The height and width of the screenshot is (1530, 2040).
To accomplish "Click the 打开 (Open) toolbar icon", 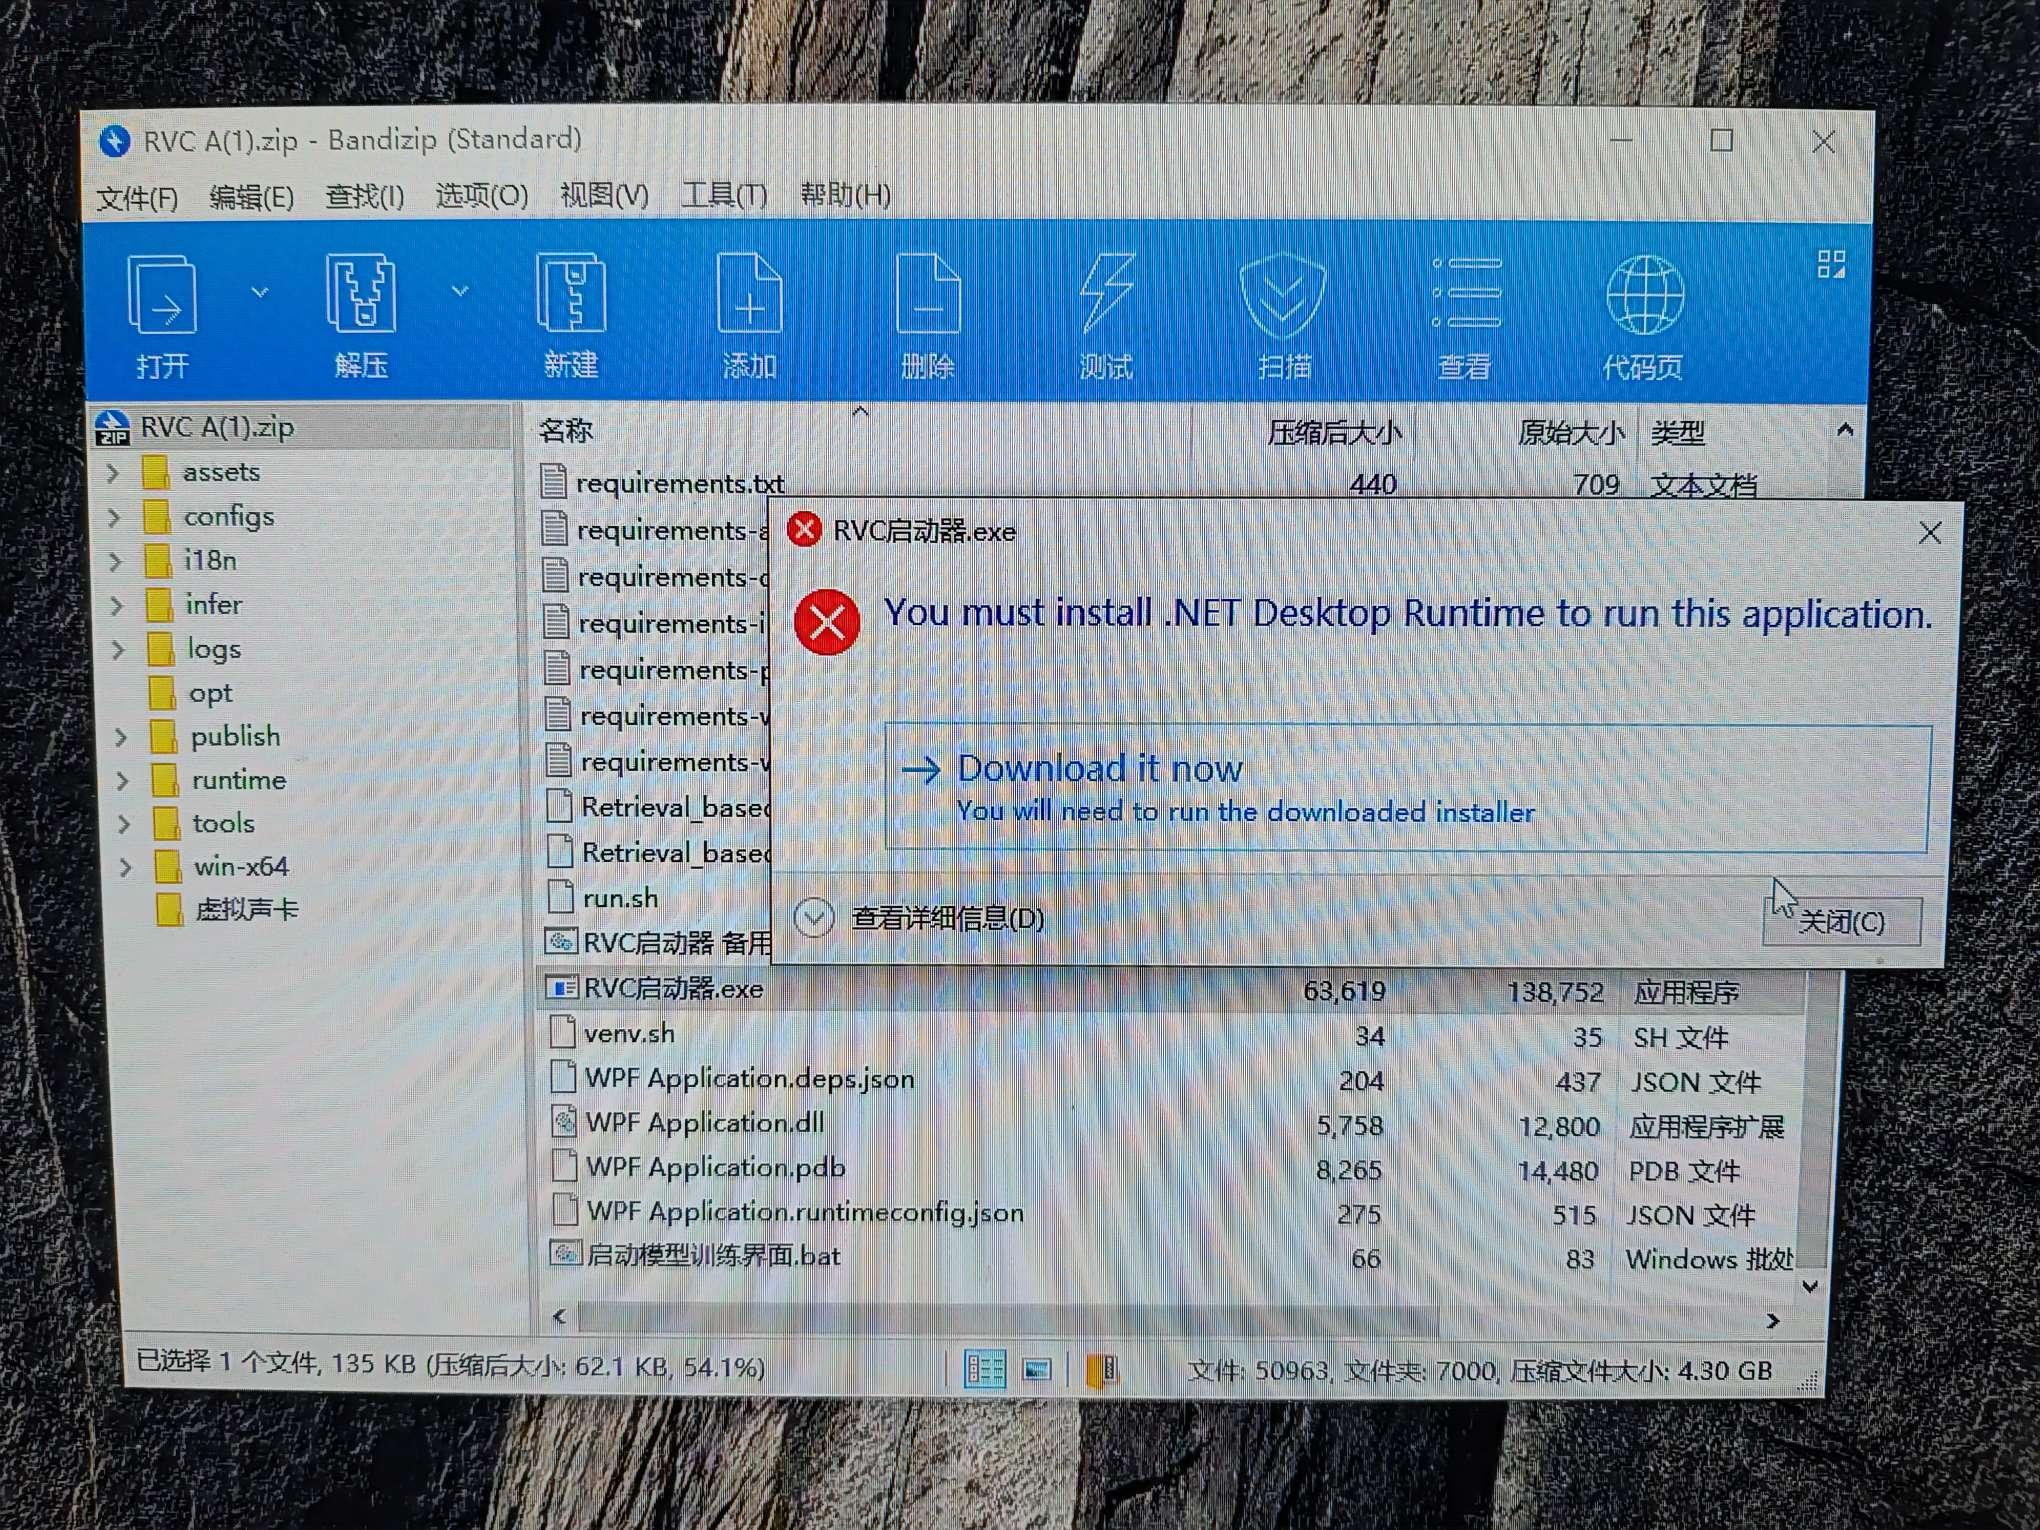I will (x=165, y=315).
